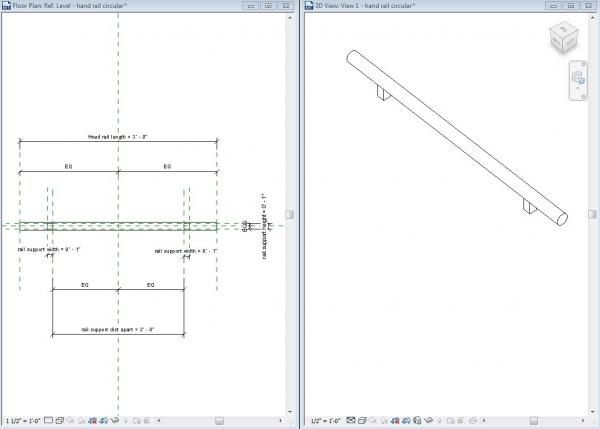Open the Detail Level icon in floor plan view
600x429 pixels.
click(48, 420)
